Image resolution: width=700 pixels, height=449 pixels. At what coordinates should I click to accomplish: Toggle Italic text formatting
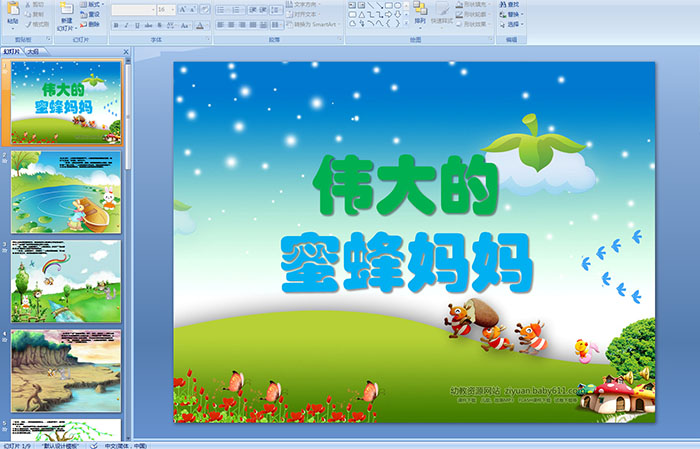[x=128, y=25]
